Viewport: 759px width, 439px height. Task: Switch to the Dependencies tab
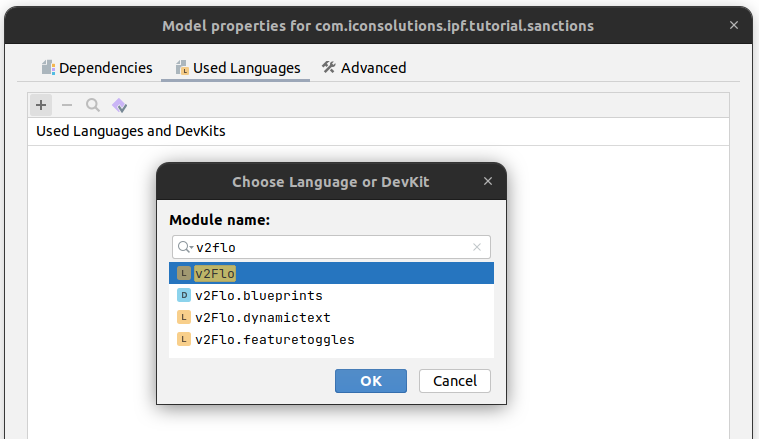pos(97,68)
